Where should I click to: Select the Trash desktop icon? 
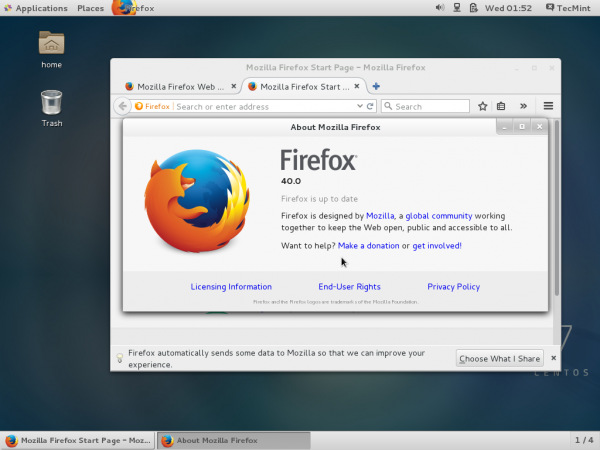point(52,108)
